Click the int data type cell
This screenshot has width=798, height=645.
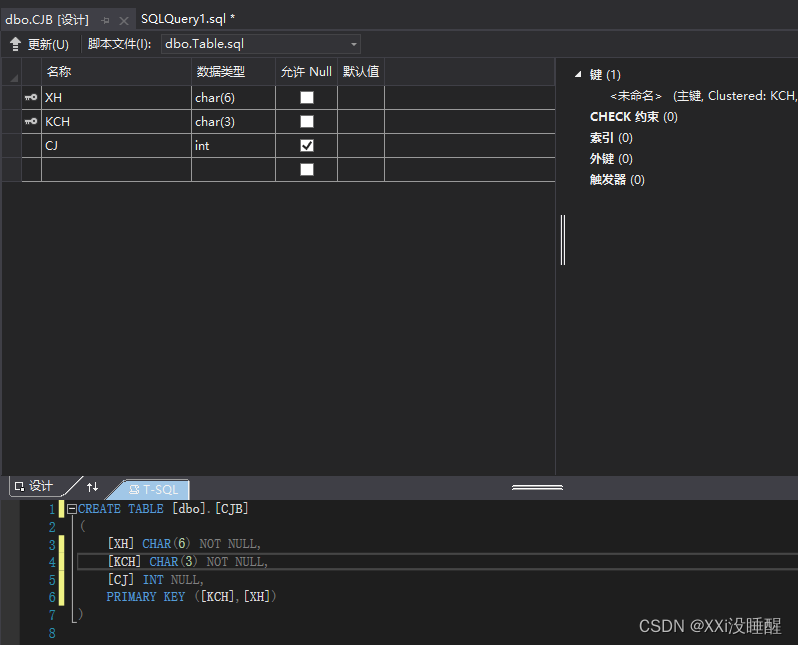click(x=233, y=146)
